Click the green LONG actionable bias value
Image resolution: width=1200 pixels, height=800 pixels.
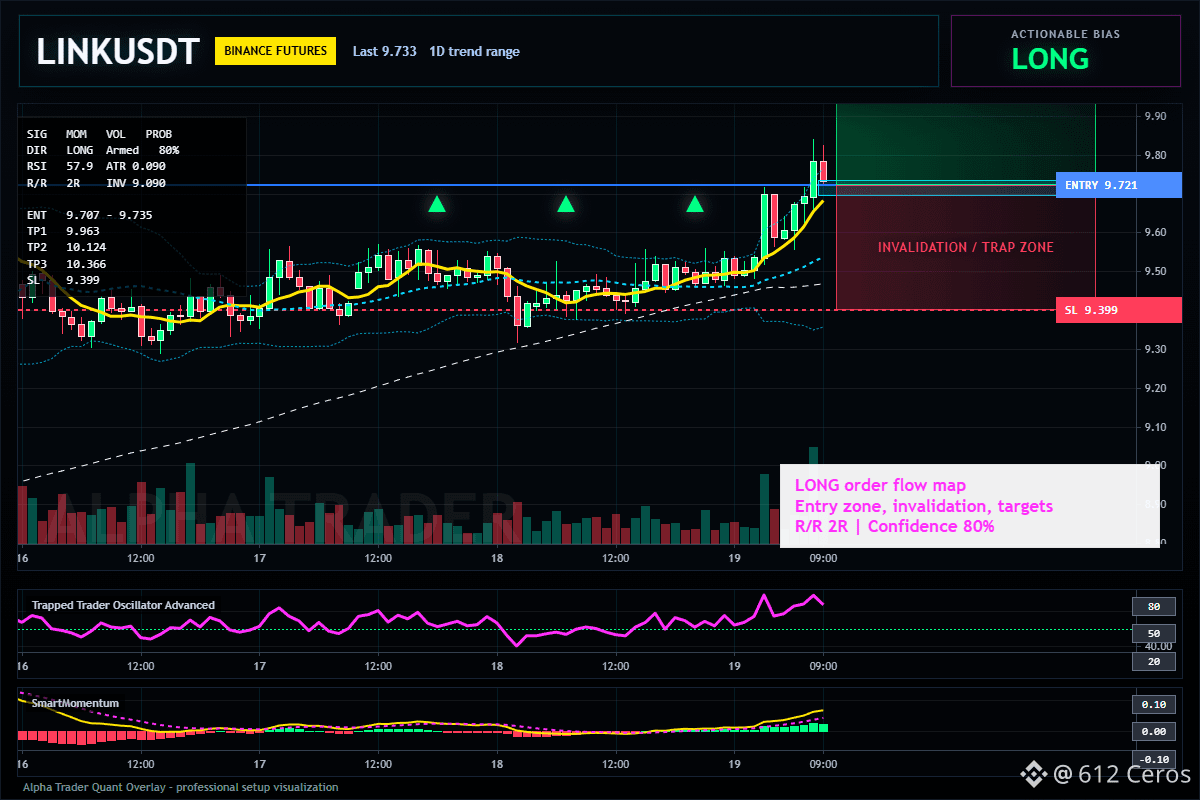(x=1050, y=59)
